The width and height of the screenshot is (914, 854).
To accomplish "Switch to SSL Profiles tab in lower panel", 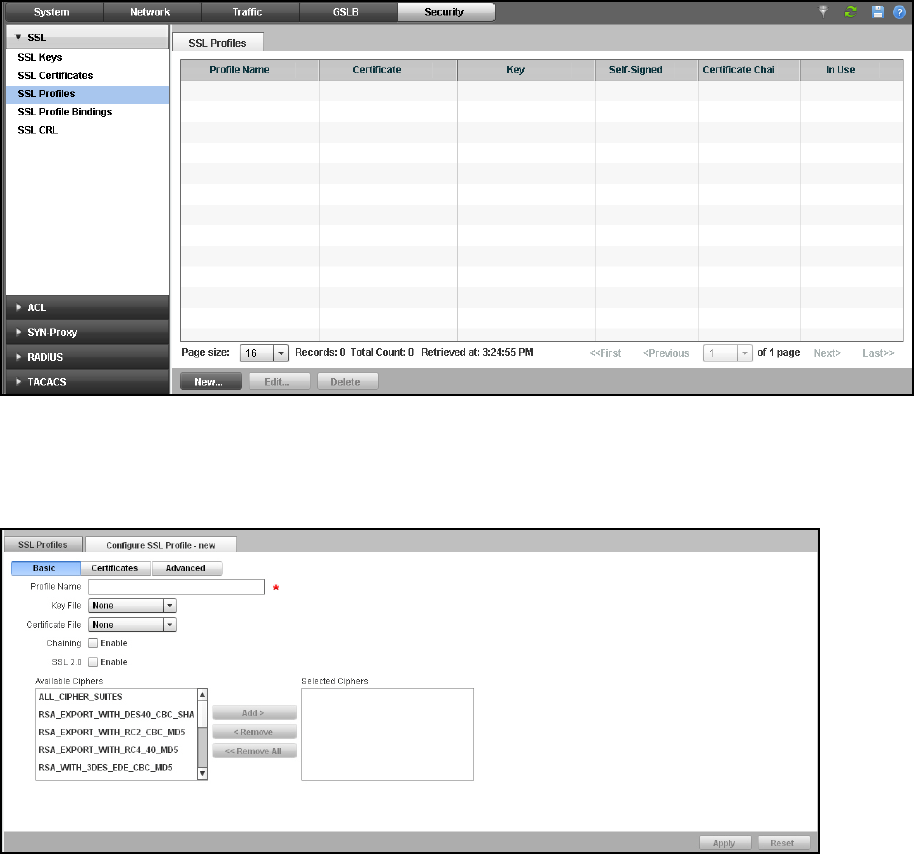I will coord(43,544).
